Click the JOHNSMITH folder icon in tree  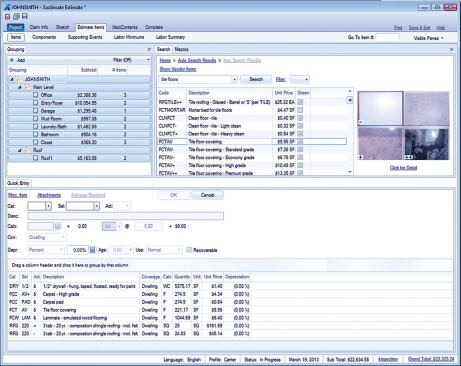tap(20, 79)
